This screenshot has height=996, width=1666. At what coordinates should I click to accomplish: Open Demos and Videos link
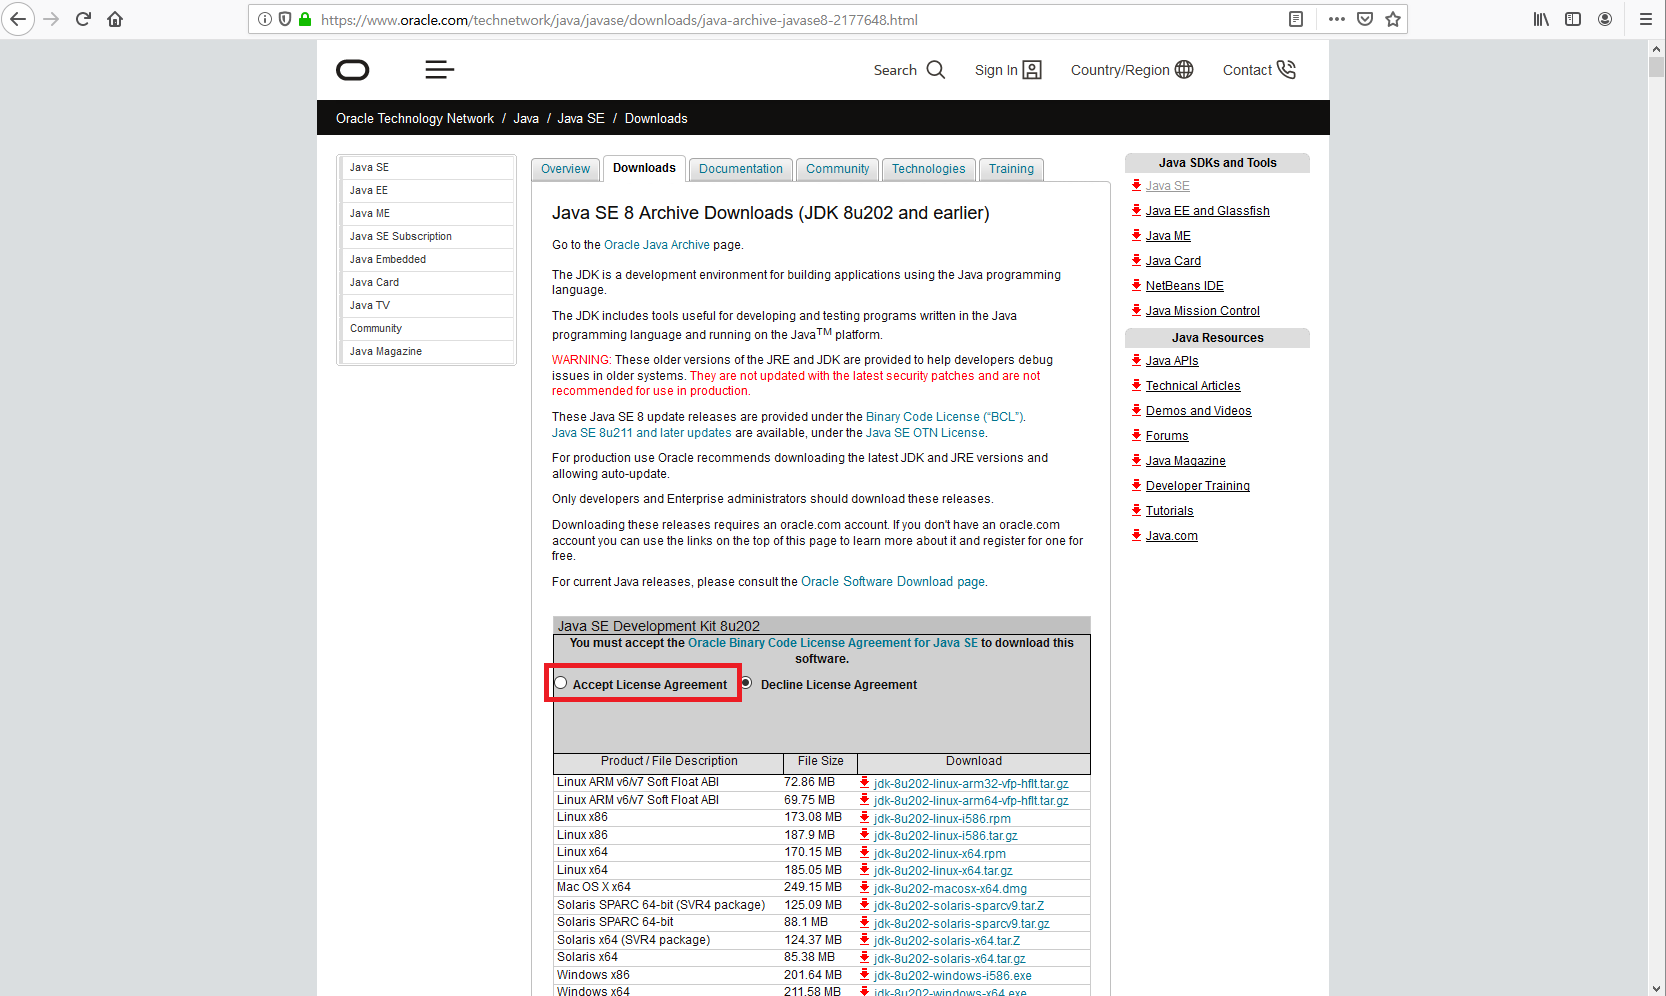(x=1199, y=411)
